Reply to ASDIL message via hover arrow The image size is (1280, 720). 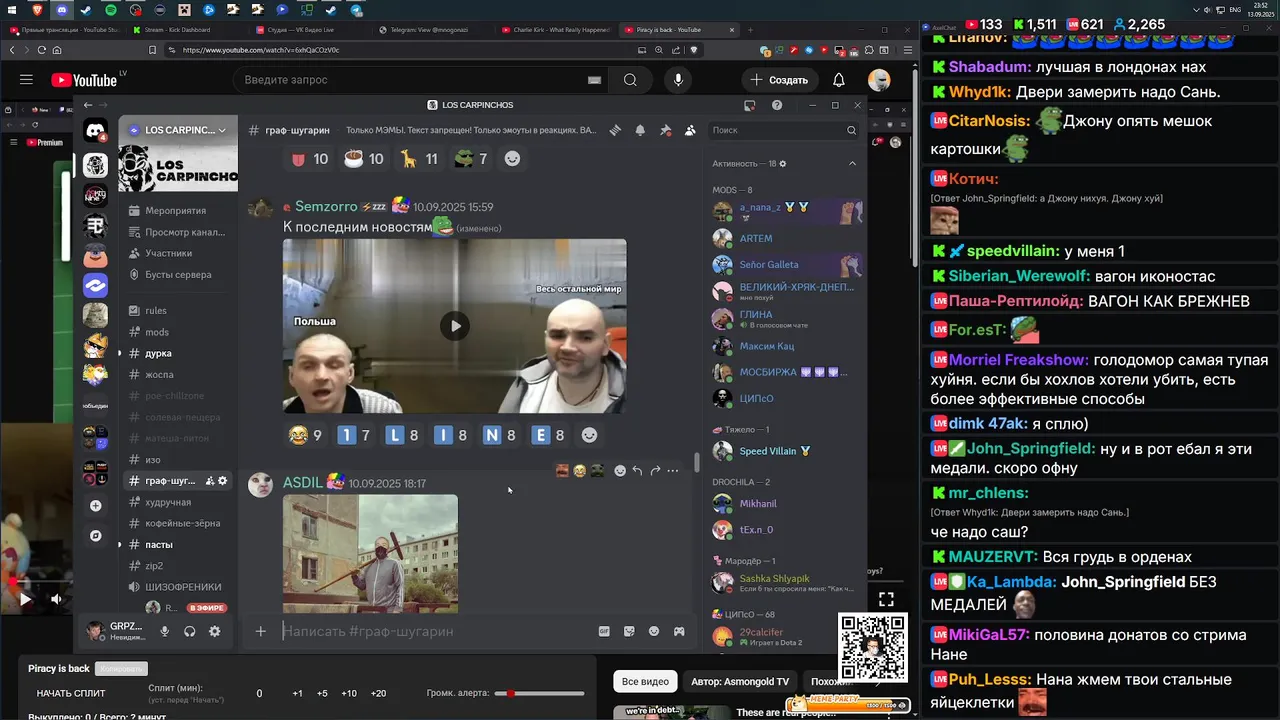(637, 470)
